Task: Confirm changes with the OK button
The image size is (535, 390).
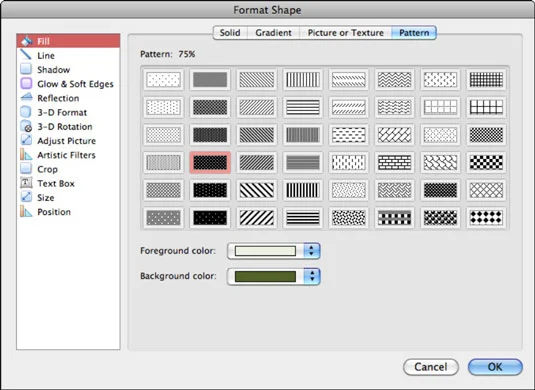Action: click(495, 367)
